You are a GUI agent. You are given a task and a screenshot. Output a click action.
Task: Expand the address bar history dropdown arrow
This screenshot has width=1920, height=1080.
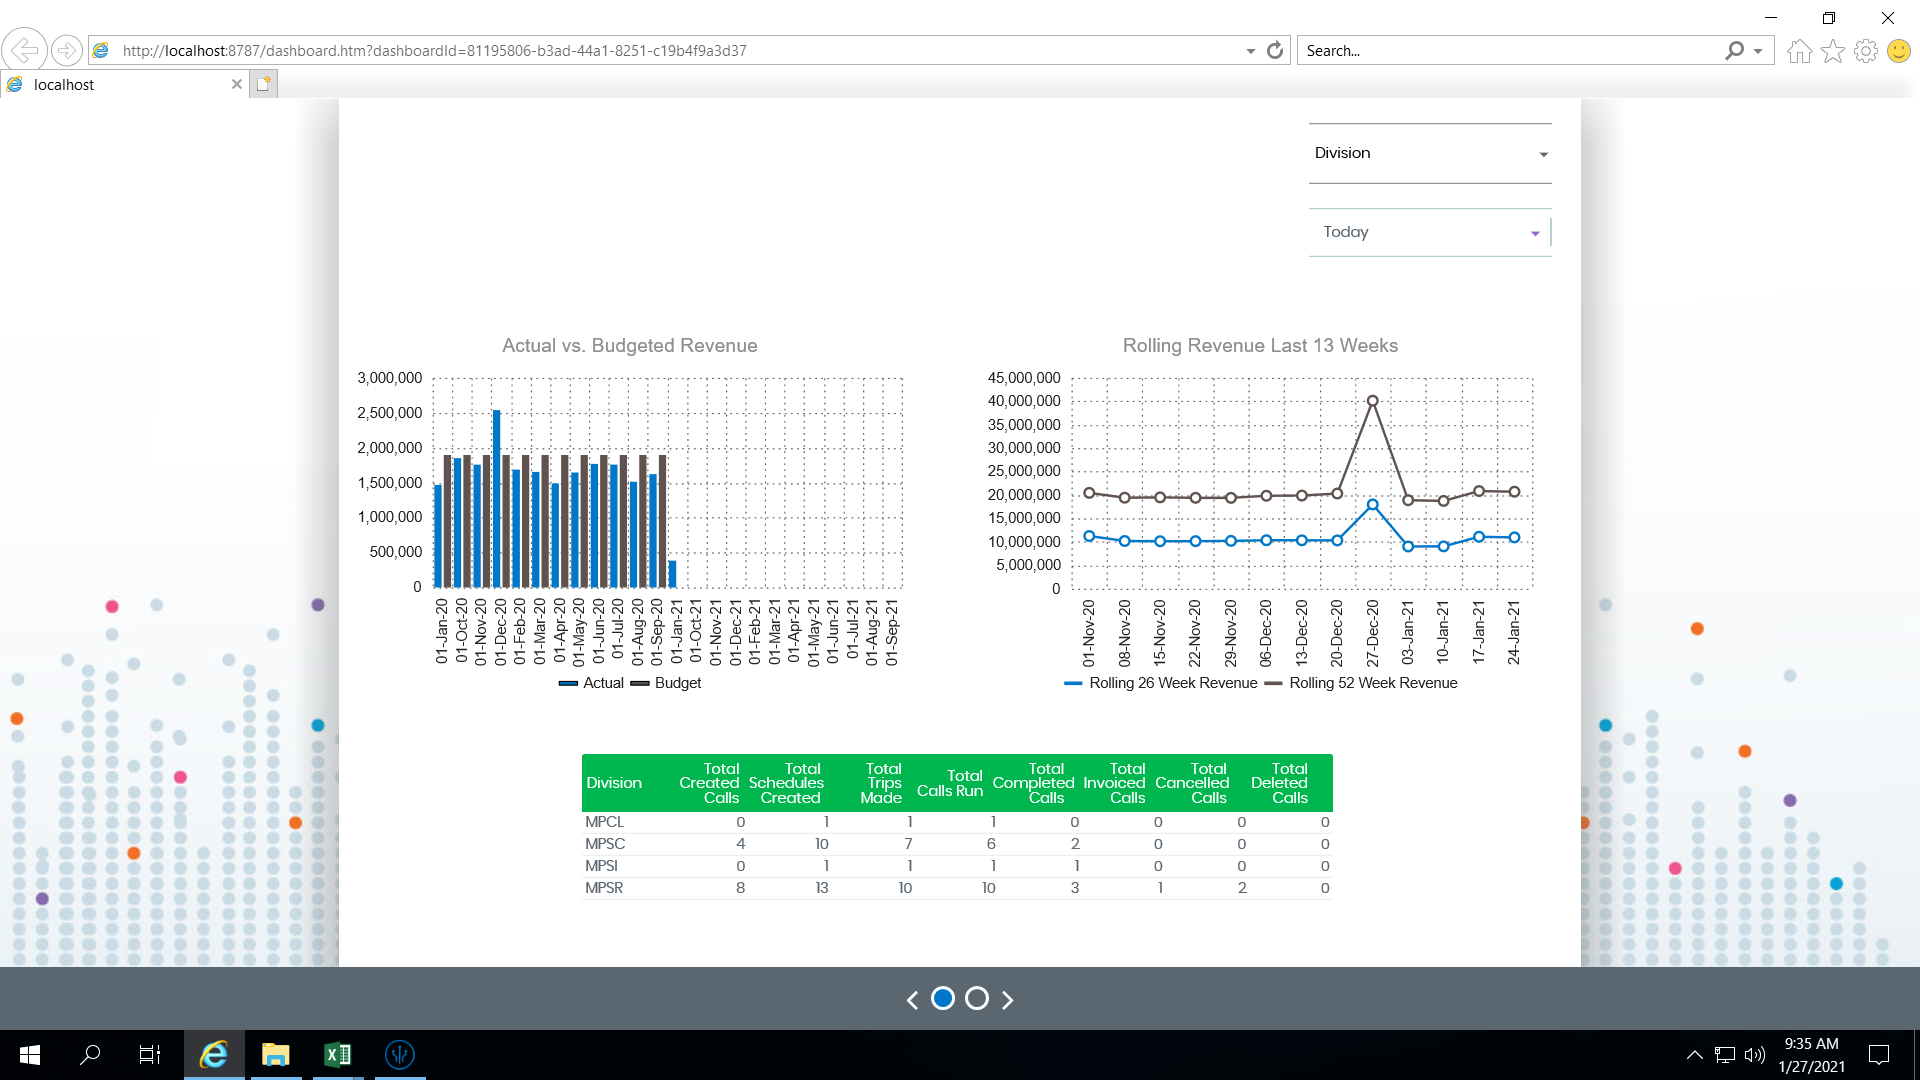pos(1250,51)
